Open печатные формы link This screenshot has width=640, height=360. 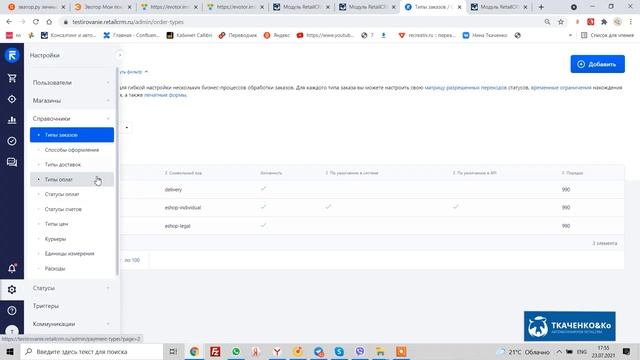(x=165, y=95)
